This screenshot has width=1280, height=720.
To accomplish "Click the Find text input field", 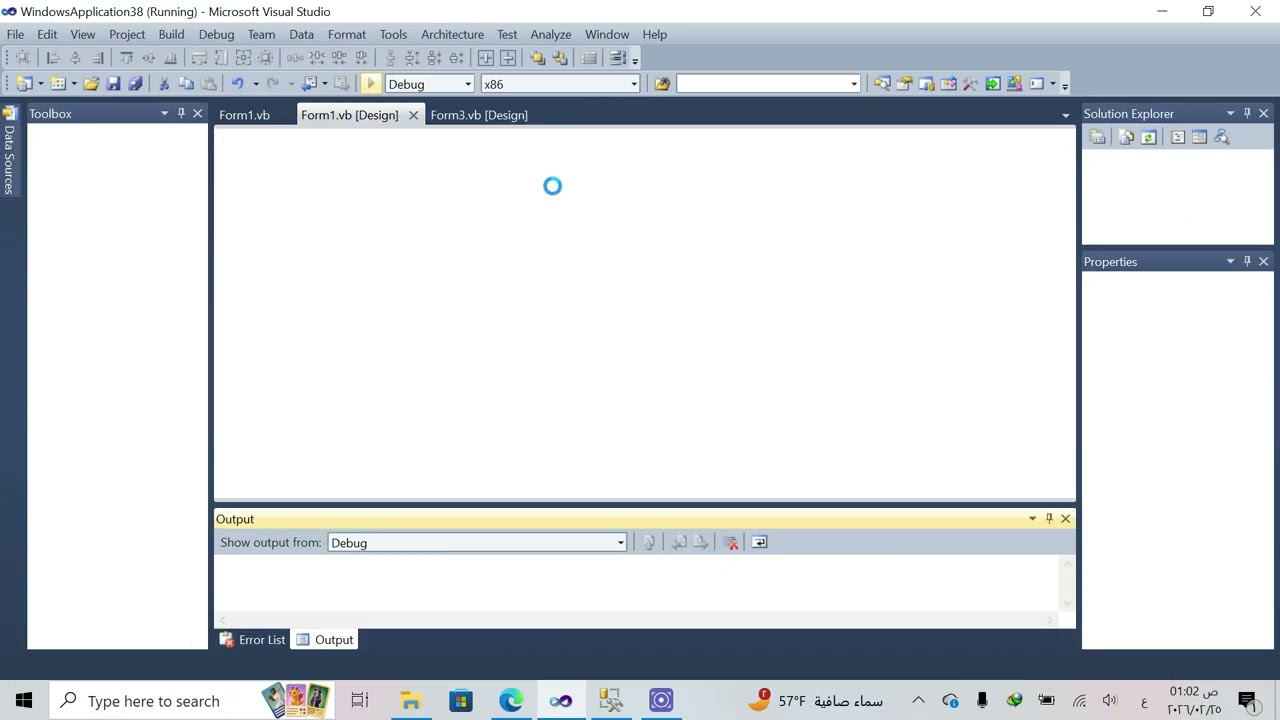I will click(x=762, y=84).
